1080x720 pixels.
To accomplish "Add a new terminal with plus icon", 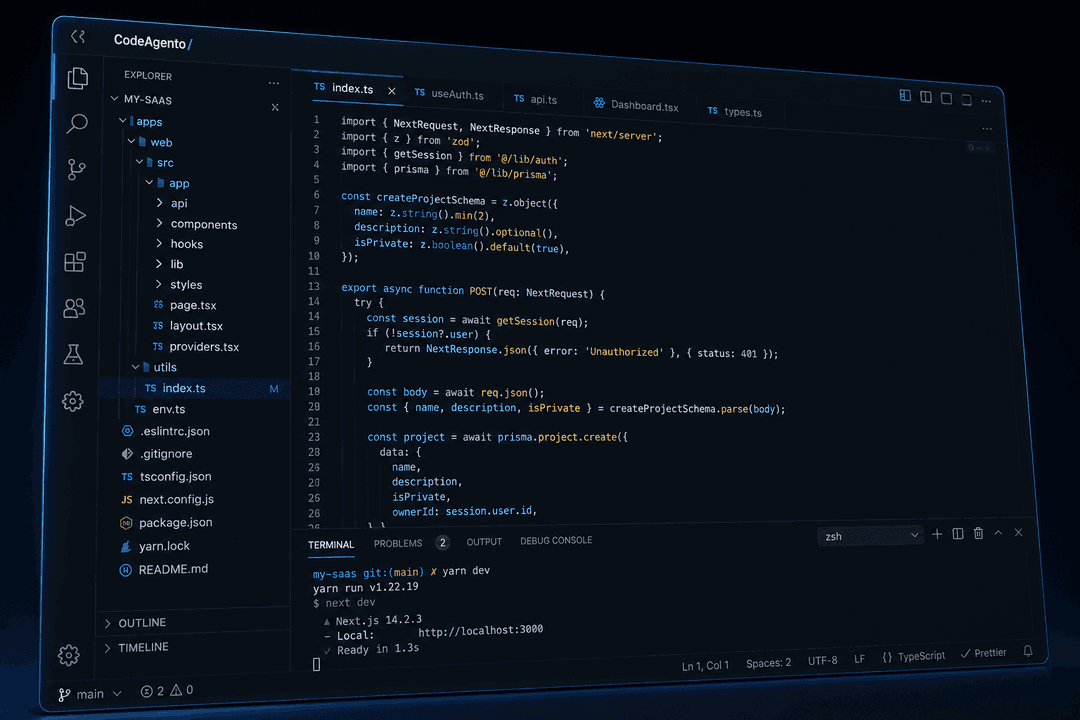I will [x=937, y=534].
